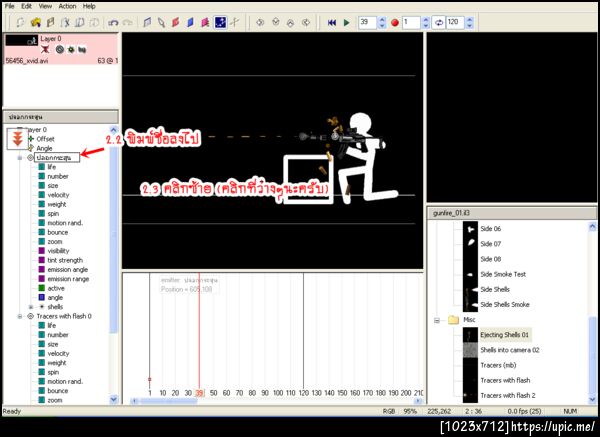Select the visibility property
This screenshot has width=600, height=437.
[58, 251]
